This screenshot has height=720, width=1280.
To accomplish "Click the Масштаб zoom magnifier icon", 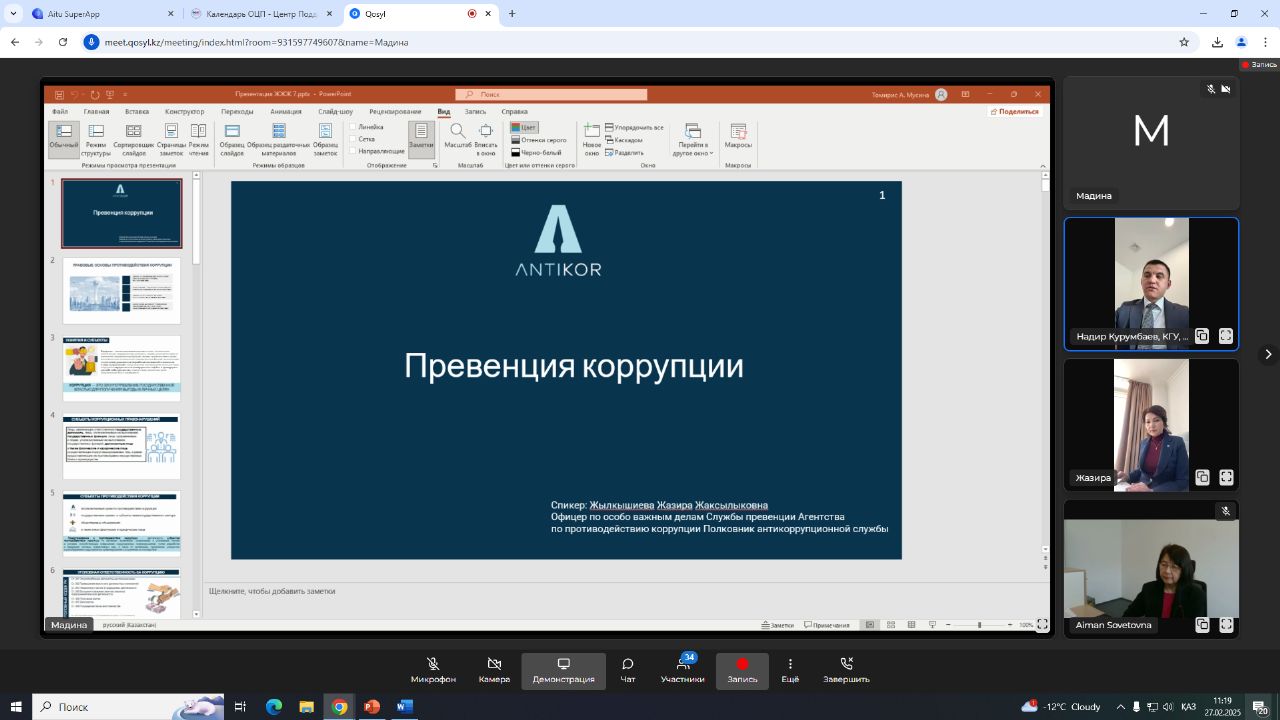I will point(457,131).
